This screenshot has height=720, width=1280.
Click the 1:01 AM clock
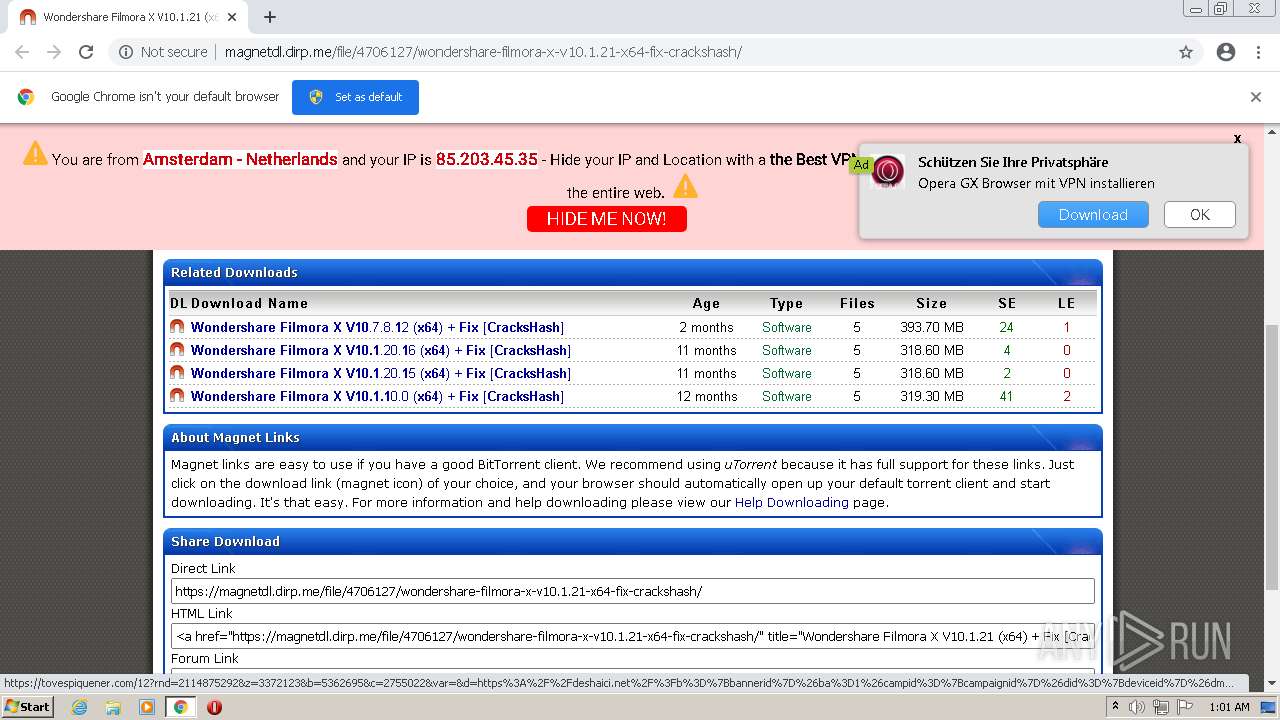click(1229, 707)
